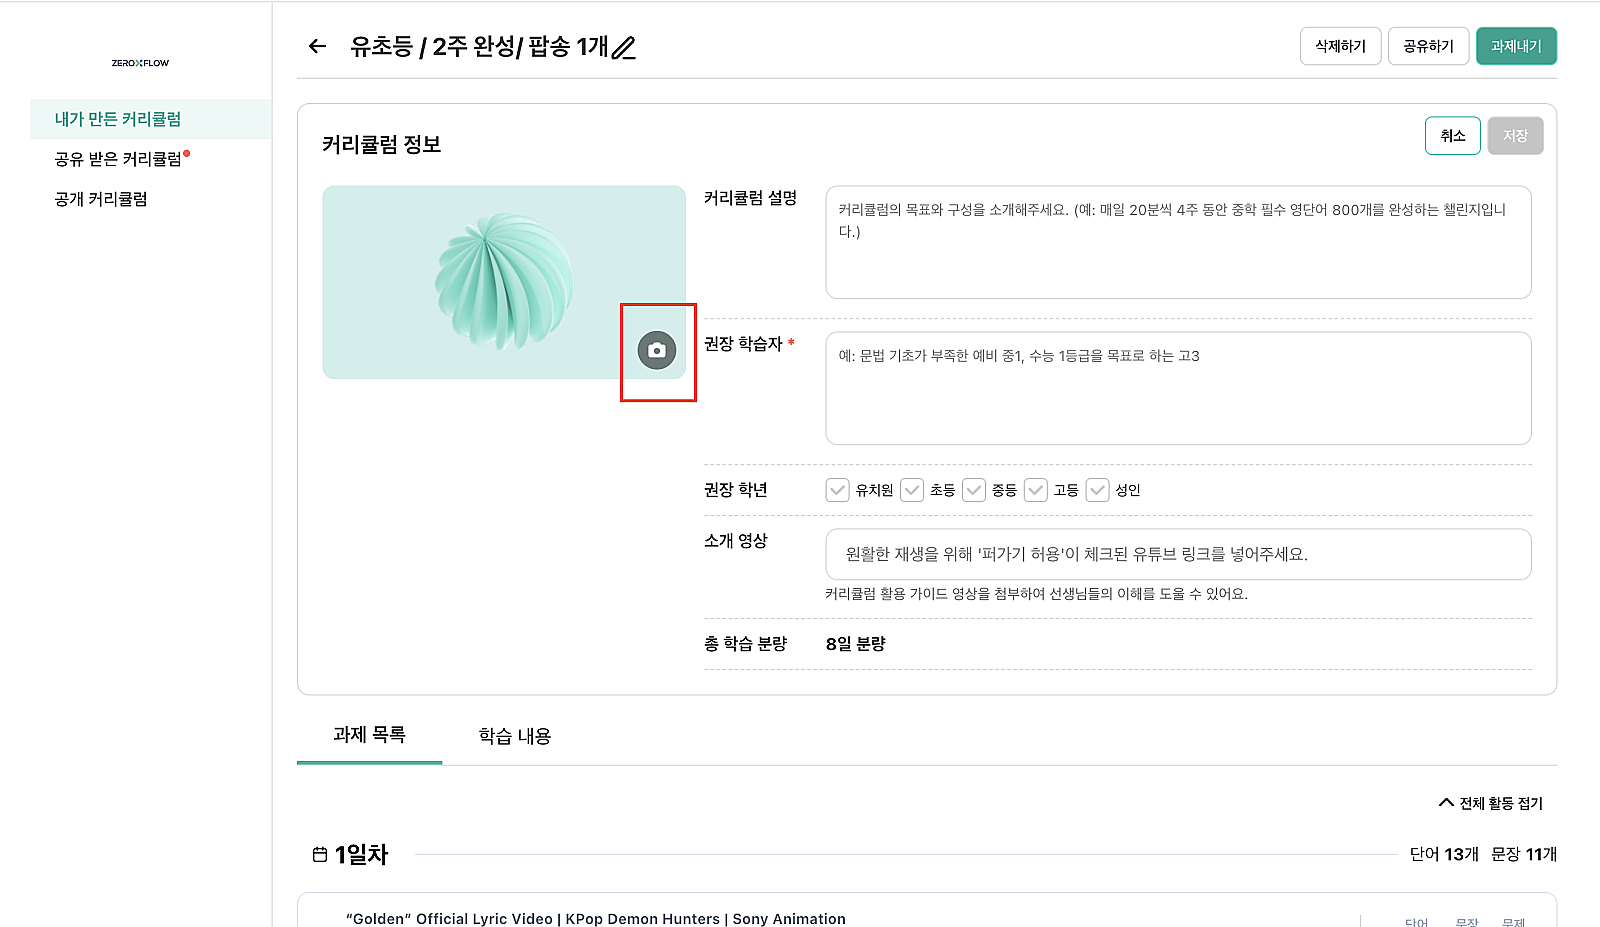The width and height of the screenshot is (1600, 927).
Task: Select the 과제 목록 tab
Action: (368, 735)
